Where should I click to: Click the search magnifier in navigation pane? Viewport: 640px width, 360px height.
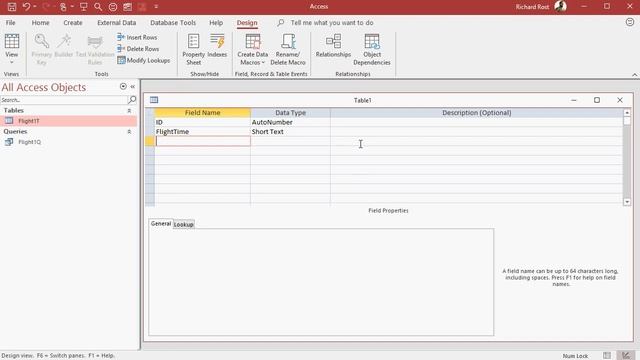(132, 100)
